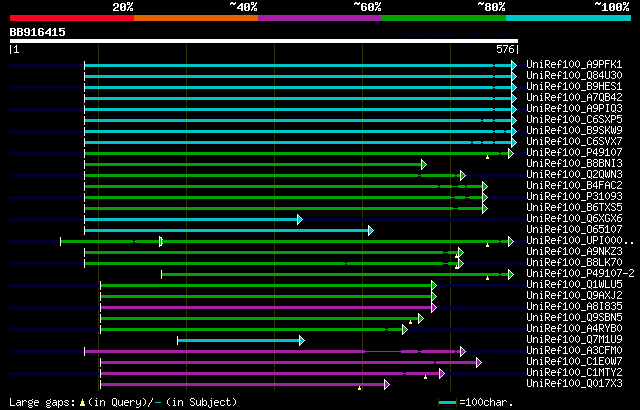Select the UniRef100_C1MTY2 label
This screenshot has height=410, width=640.
pos(574,373)
